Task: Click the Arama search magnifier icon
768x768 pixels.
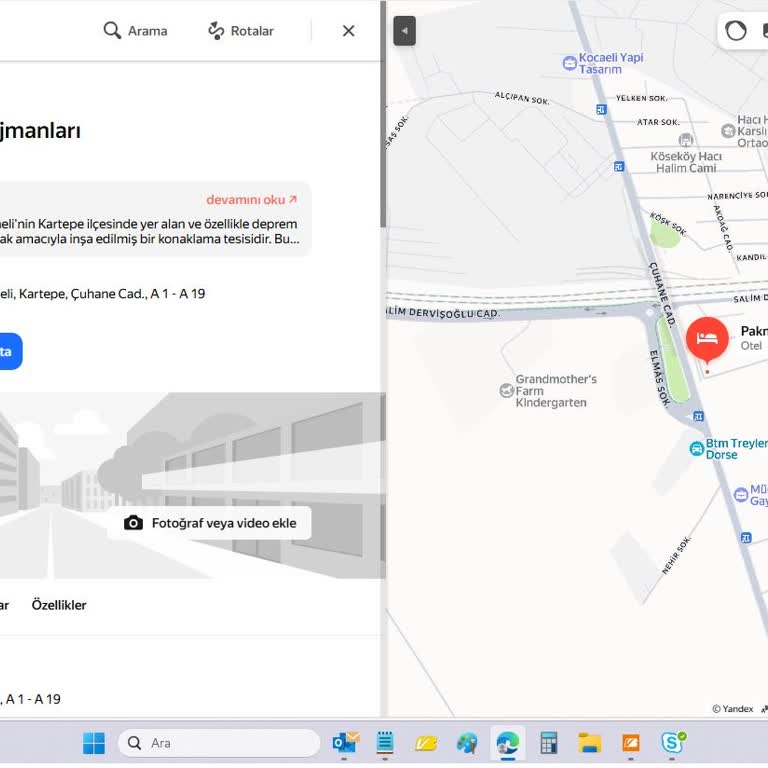Action: tap(113, 31)
